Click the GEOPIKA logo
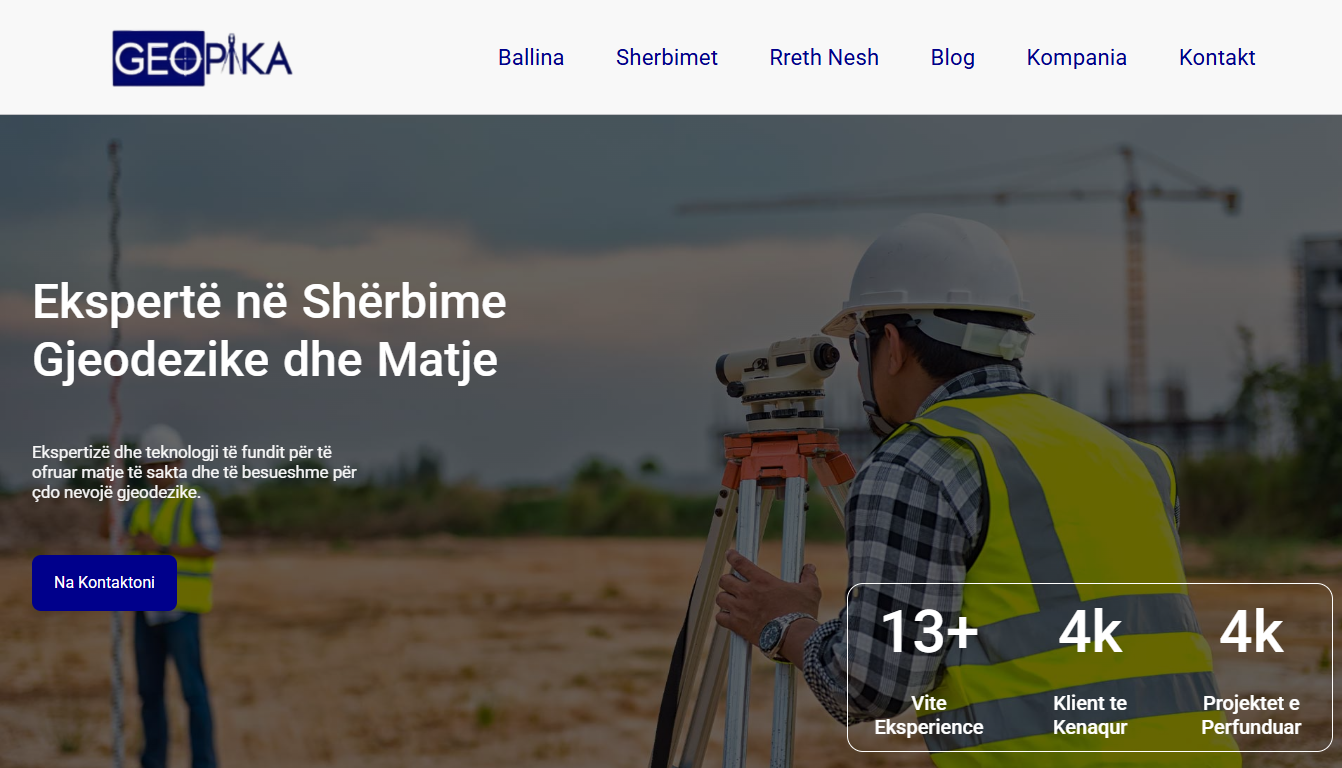Screen dimensions: 1342x768 (203, 58)
